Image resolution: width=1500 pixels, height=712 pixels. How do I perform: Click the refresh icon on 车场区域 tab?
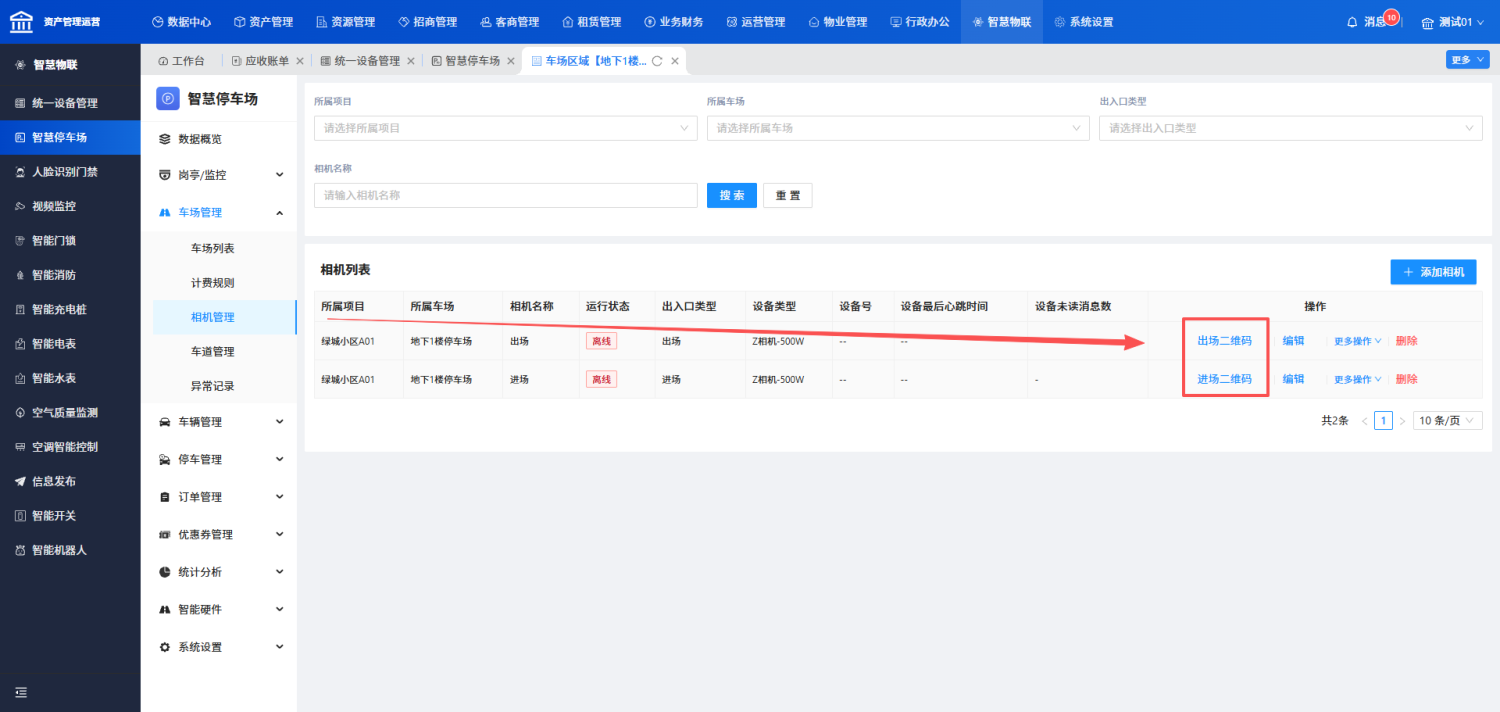coord(657,61)
